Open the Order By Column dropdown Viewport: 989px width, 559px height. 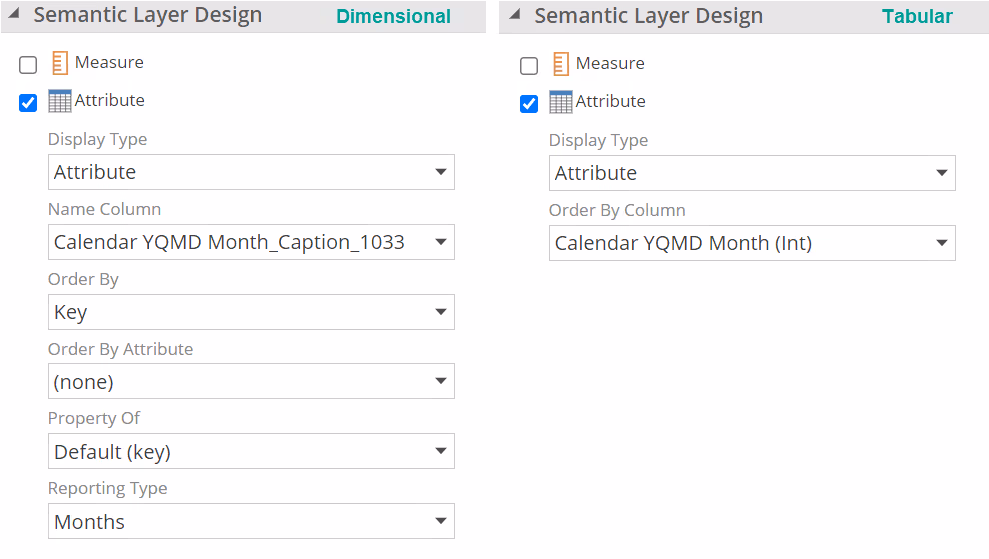(752, 243)
